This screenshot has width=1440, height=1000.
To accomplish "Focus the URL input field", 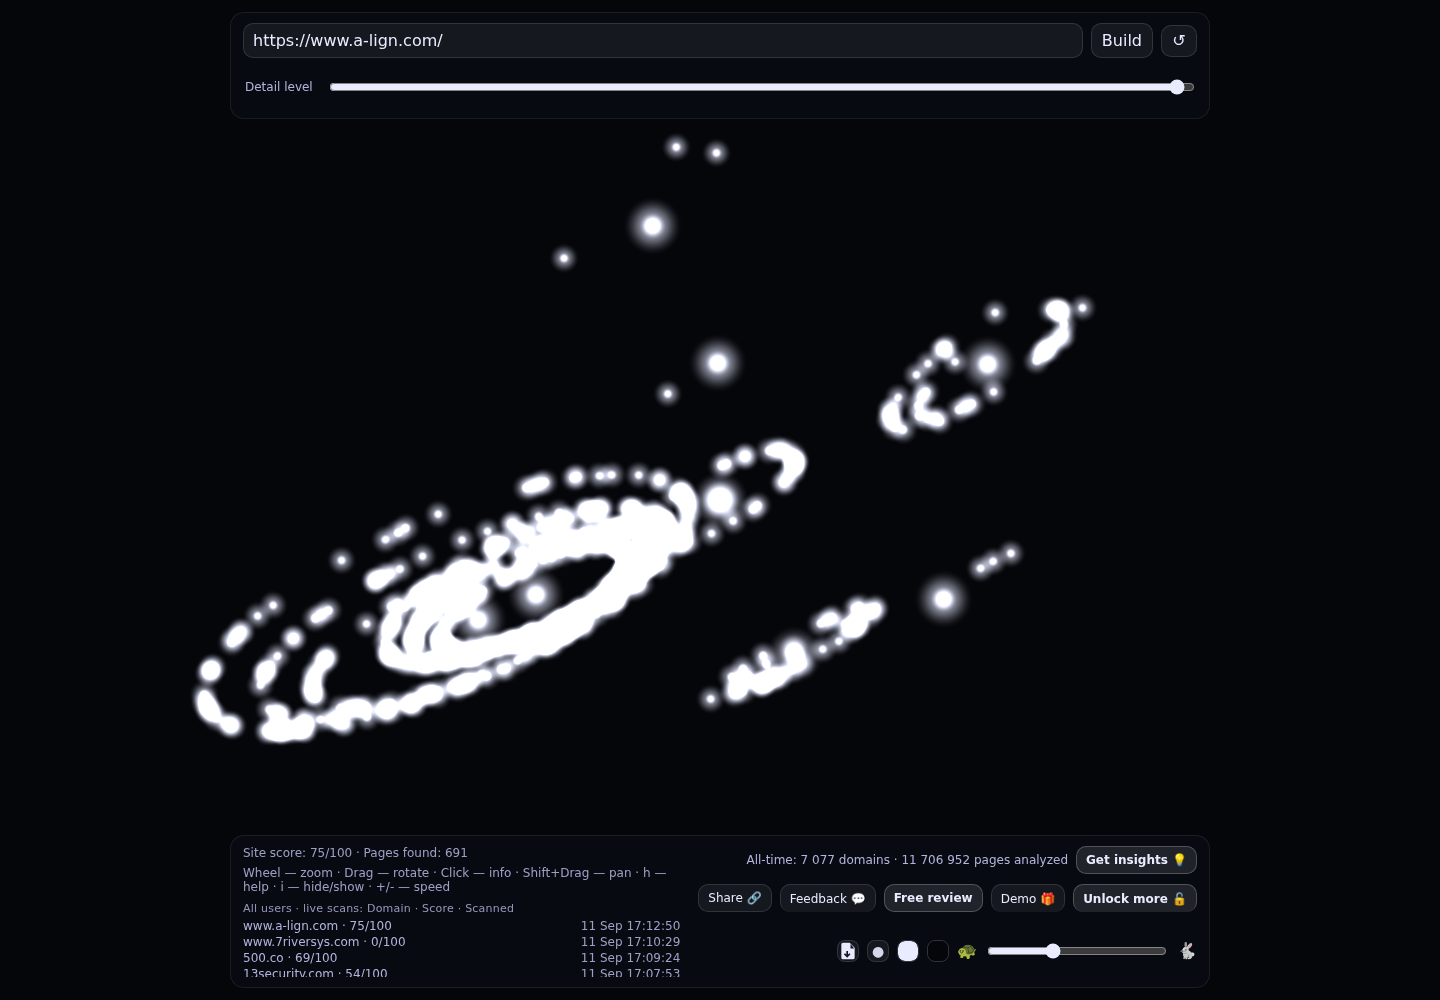I will tap(663, 41).
